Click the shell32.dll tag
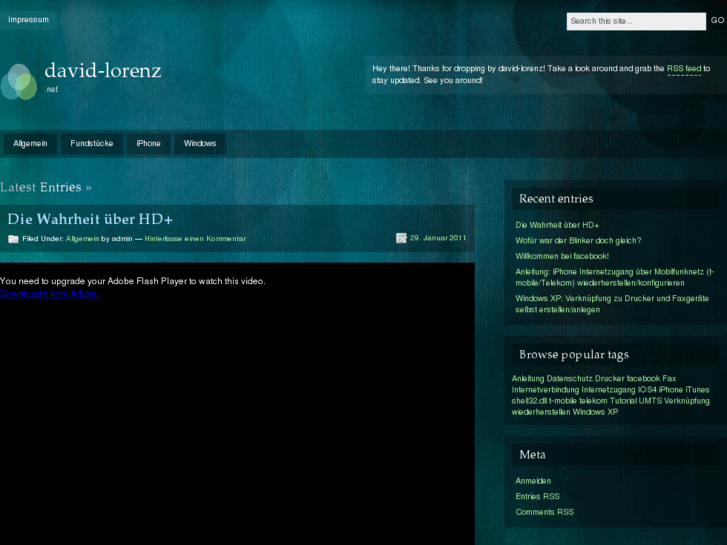 529,401
